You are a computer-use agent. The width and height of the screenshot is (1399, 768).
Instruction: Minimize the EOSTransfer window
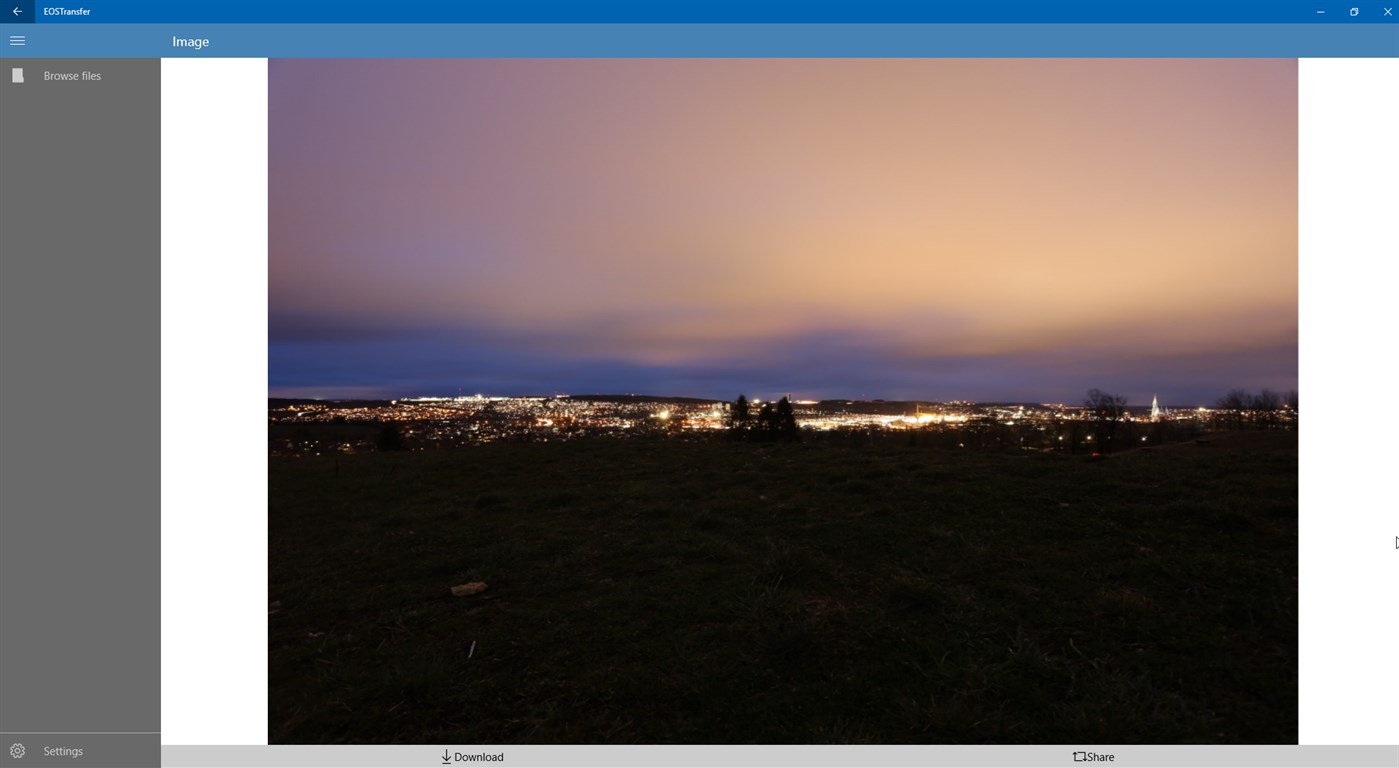pyautogui.click(x=1319, y=11)
